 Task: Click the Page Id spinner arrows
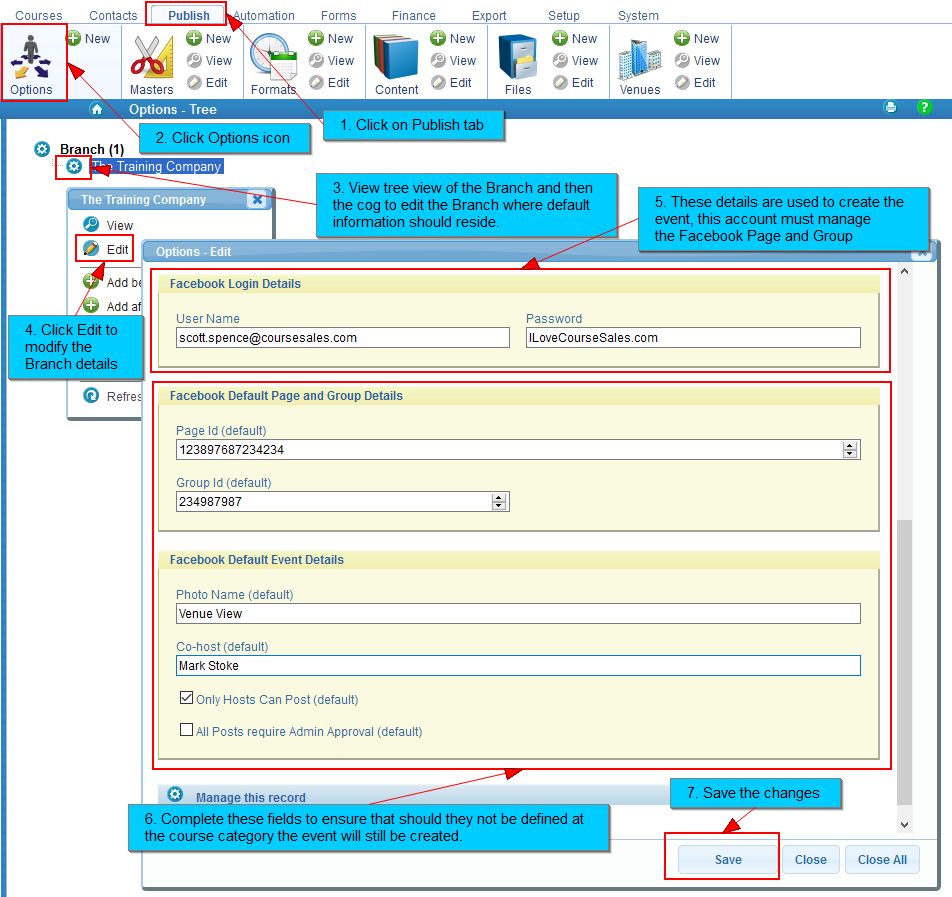pyautogui.click(x=850, y=449)
